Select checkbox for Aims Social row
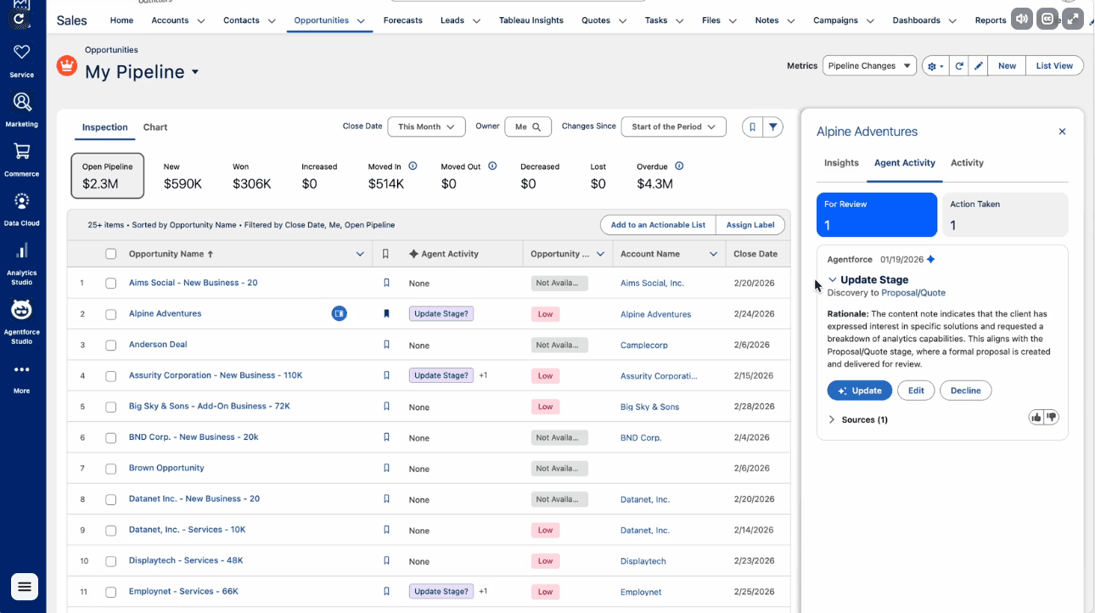This screenshot has height=613, width=1095. pyautogui.click(x=111, y=283)
